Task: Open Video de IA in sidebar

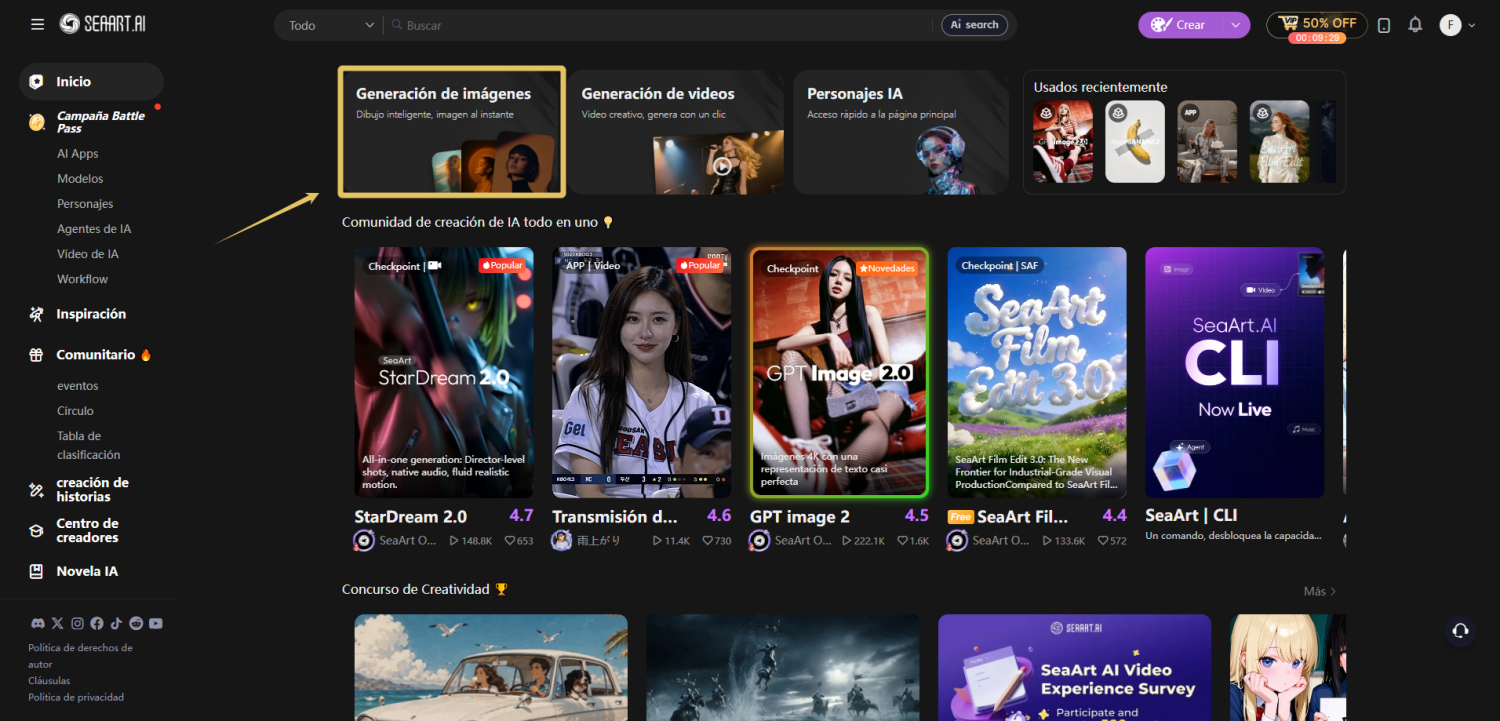Action: [88, 254]
